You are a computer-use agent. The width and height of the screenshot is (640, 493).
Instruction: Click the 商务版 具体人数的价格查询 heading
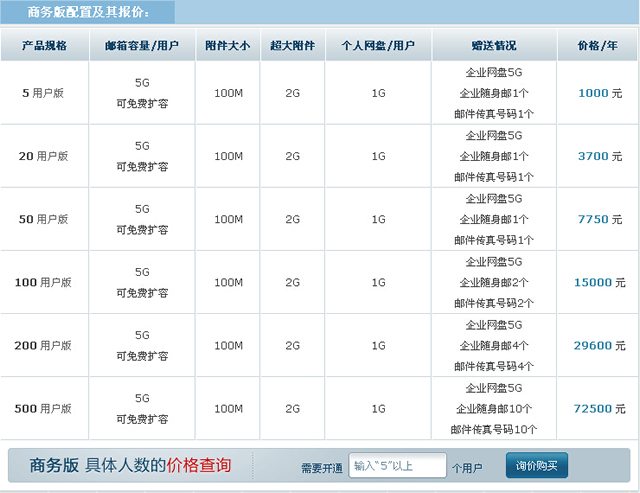coord(130,465)
